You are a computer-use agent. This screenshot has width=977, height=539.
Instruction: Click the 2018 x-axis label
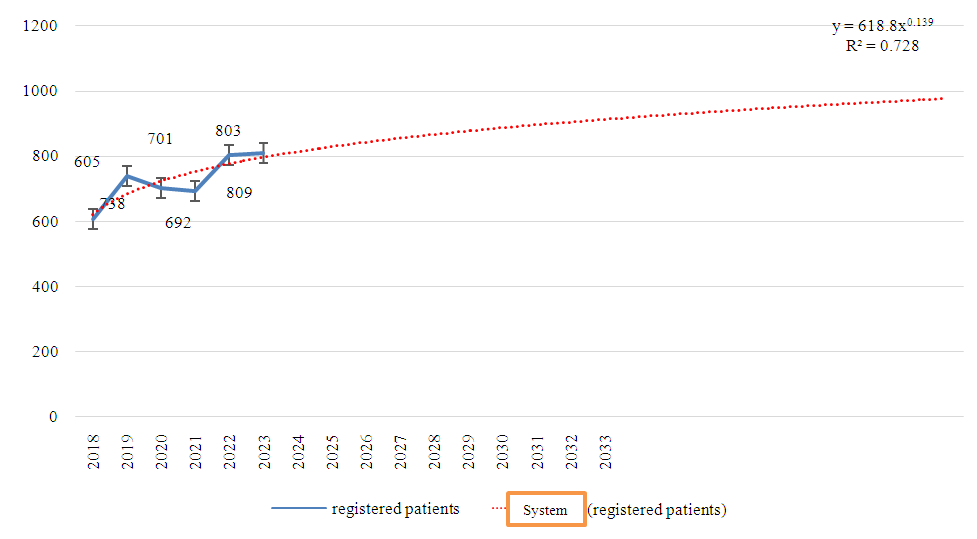(x=94, y=452)
